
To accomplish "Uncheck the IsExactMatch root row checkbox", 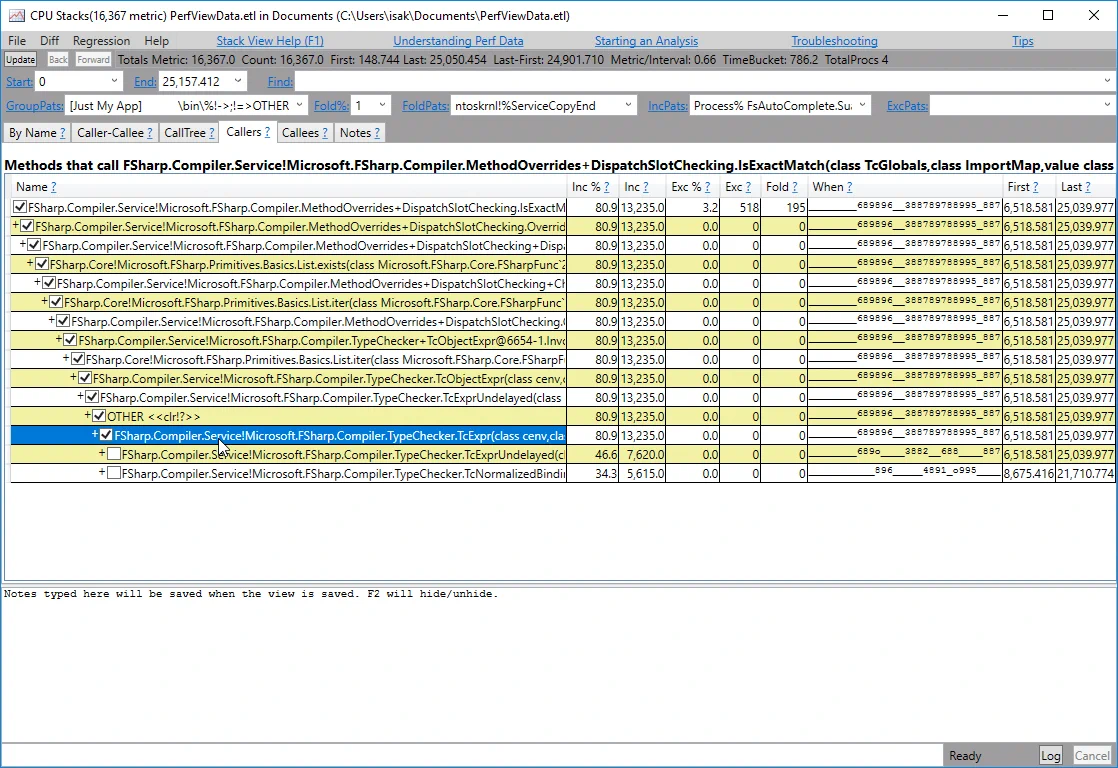I will point(20,208).
